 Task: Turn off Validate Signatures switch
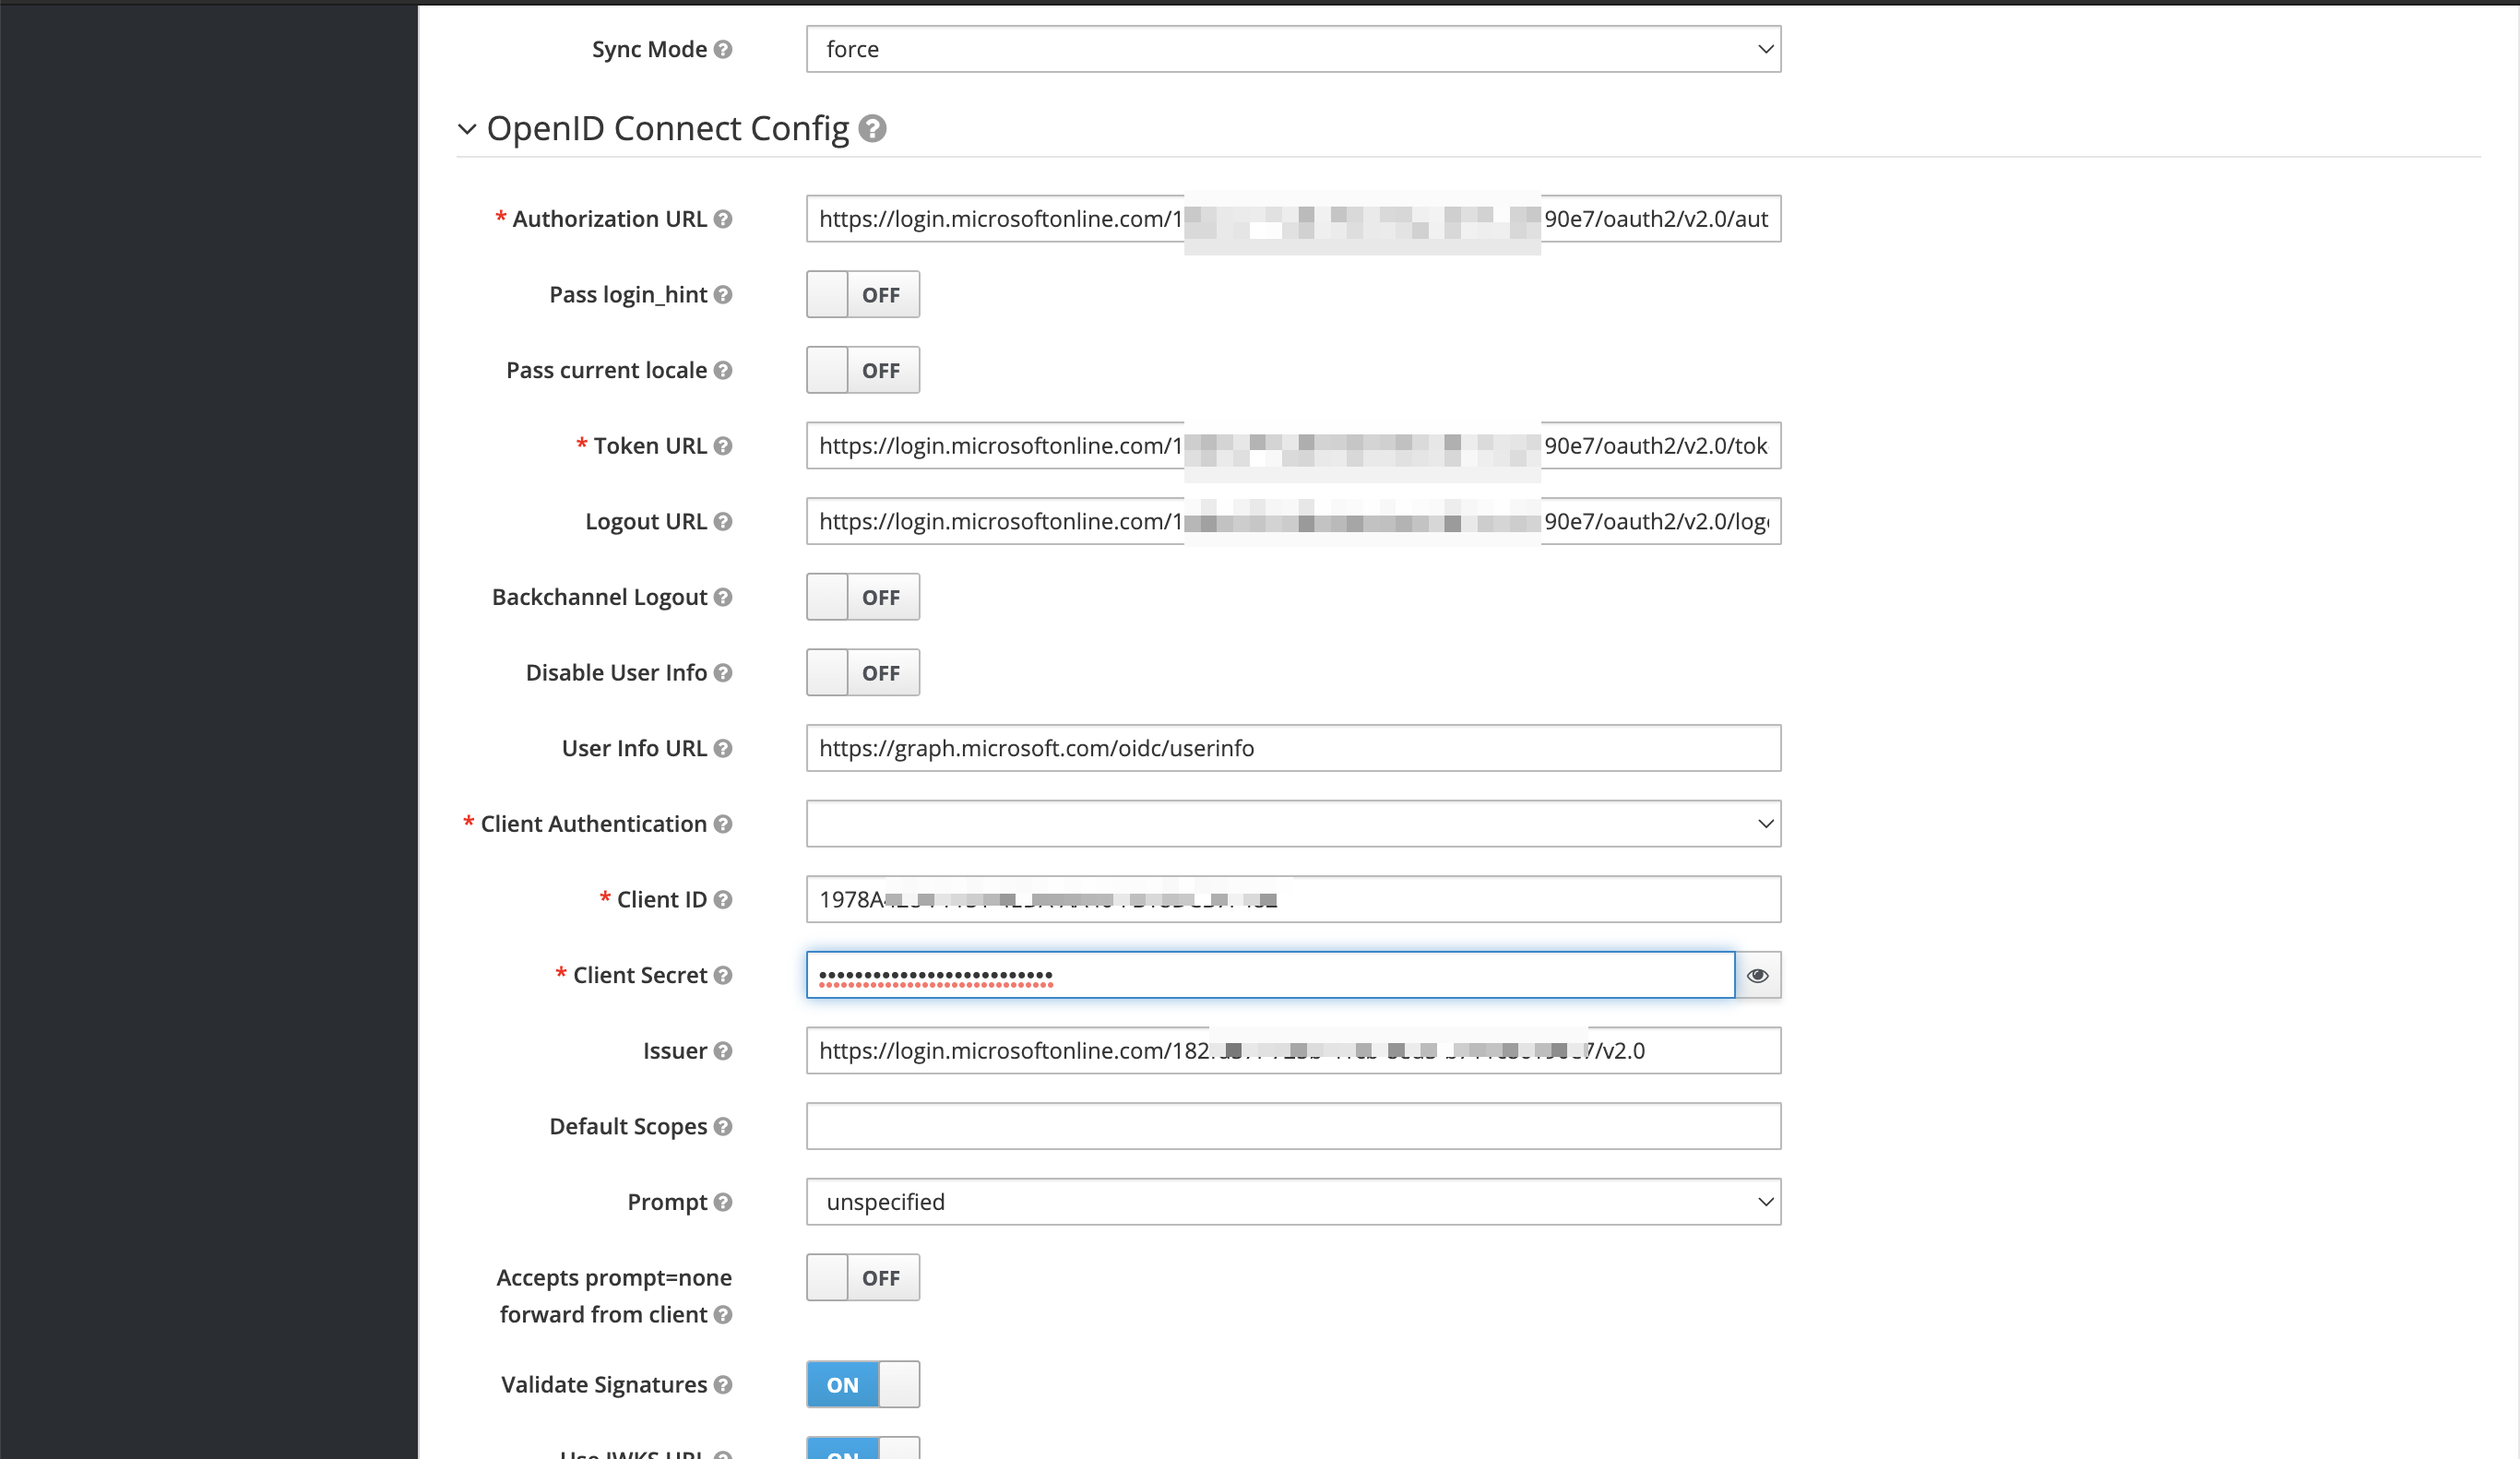[x=863, y=1385]
